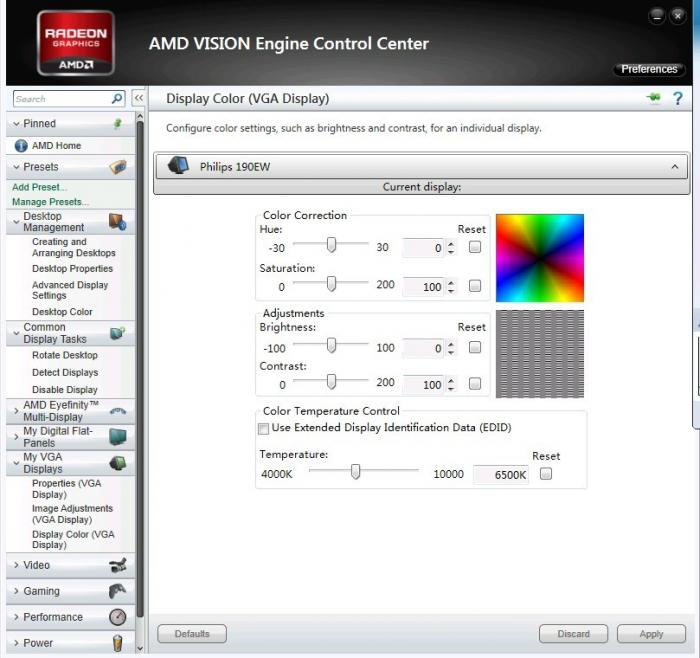The width and height of the screenshot is (700, 658).
Task: Click the Video camera icon
Action: pos(118,565)
